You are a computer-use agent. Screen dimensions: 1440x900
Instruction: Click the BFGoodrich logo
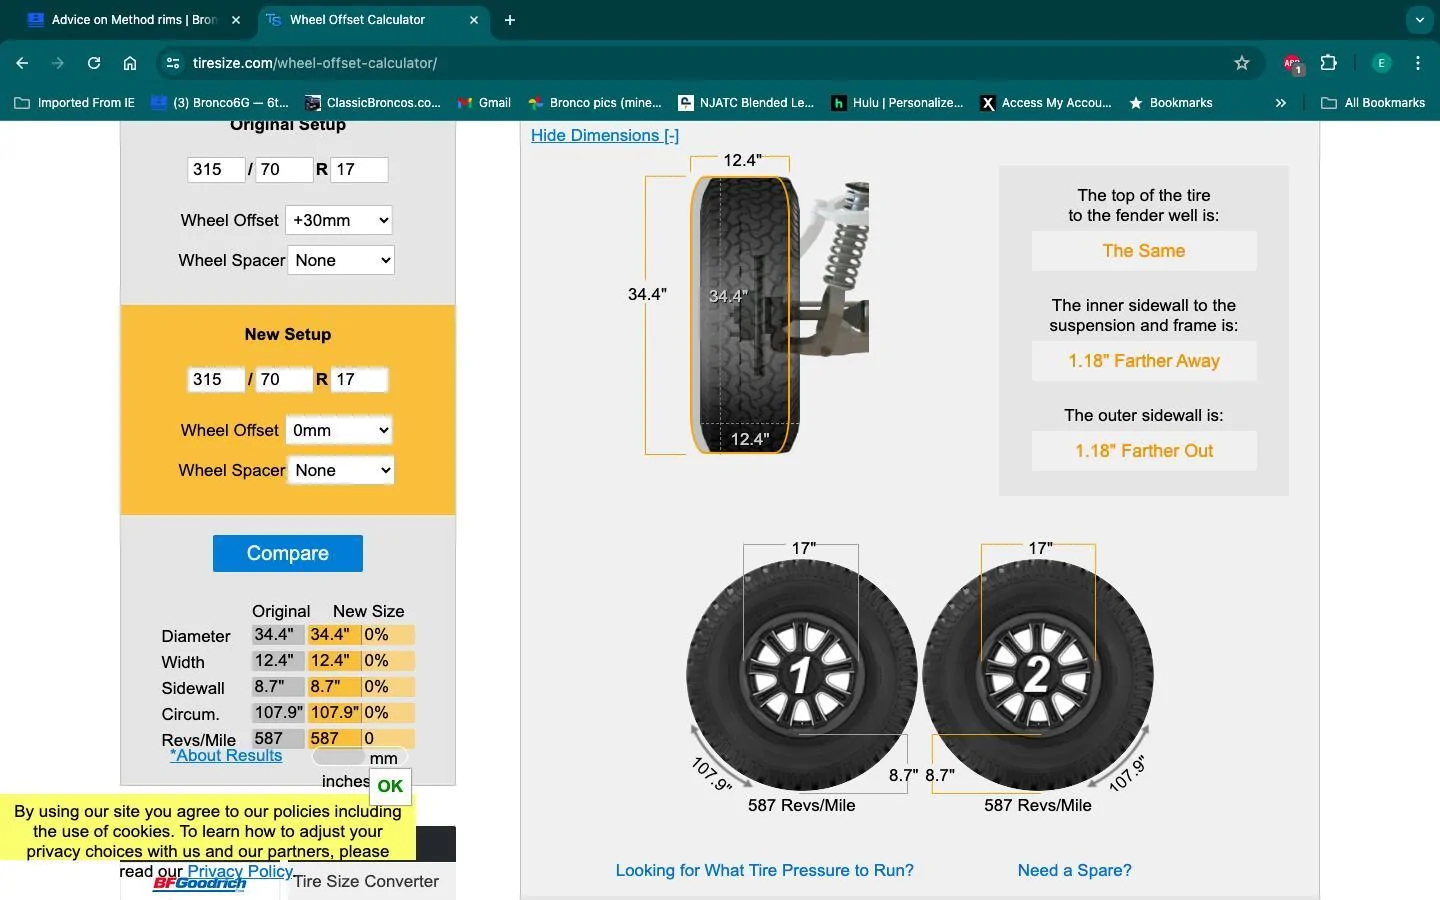[200, 883]
